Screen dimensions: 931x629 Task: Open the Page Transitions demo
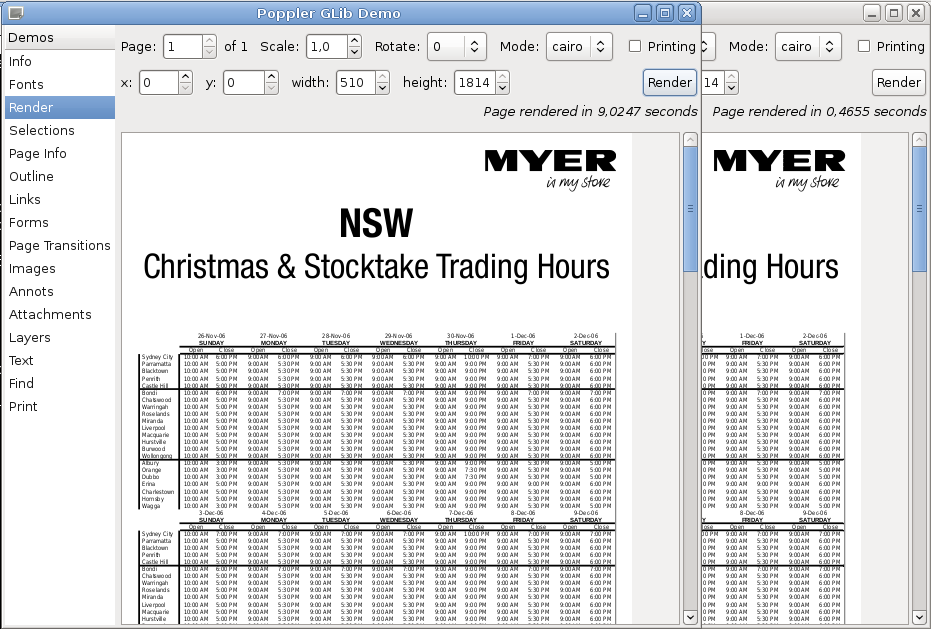59,245
